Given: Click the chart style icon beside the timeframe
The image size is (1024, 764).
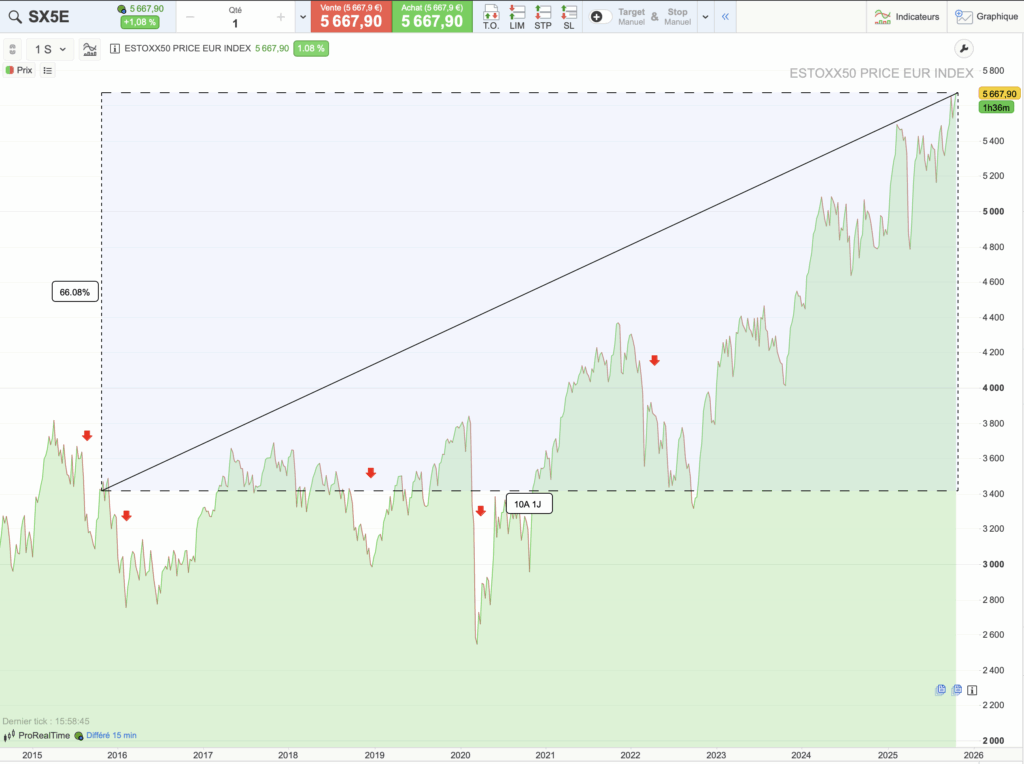Looking at the screenshot, I should [88, 48].
